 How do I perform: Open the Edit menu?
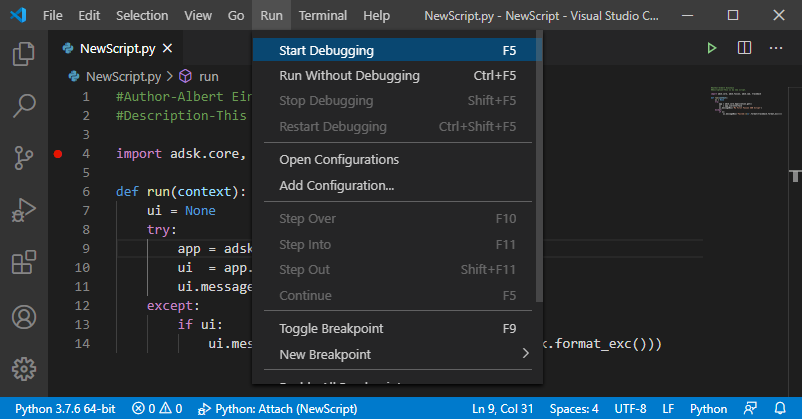[x=89, y=15]
